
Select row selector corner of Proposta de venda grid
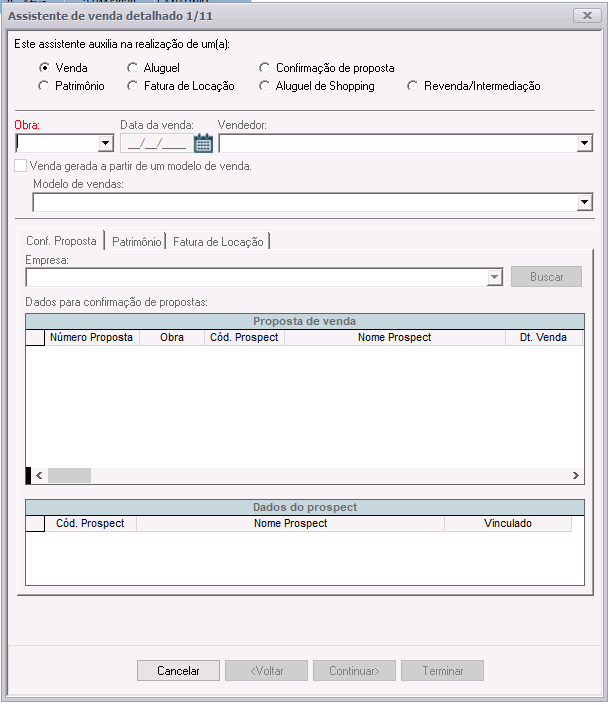click(x=35, y=337)
